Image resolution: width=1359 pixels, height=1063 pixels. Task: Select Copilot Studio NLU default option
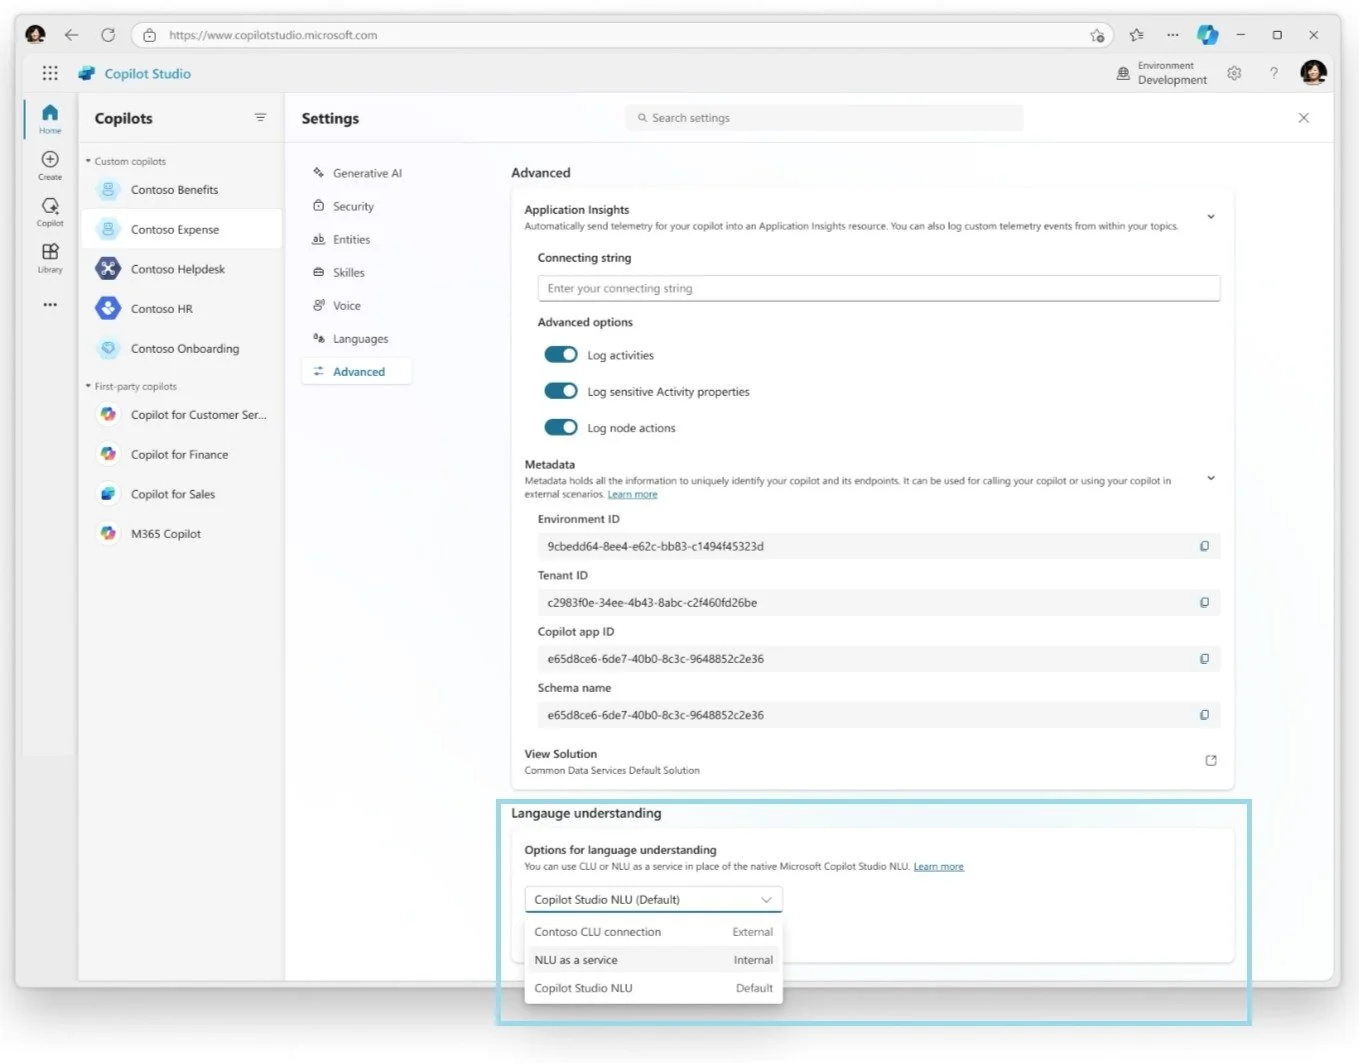654,988
